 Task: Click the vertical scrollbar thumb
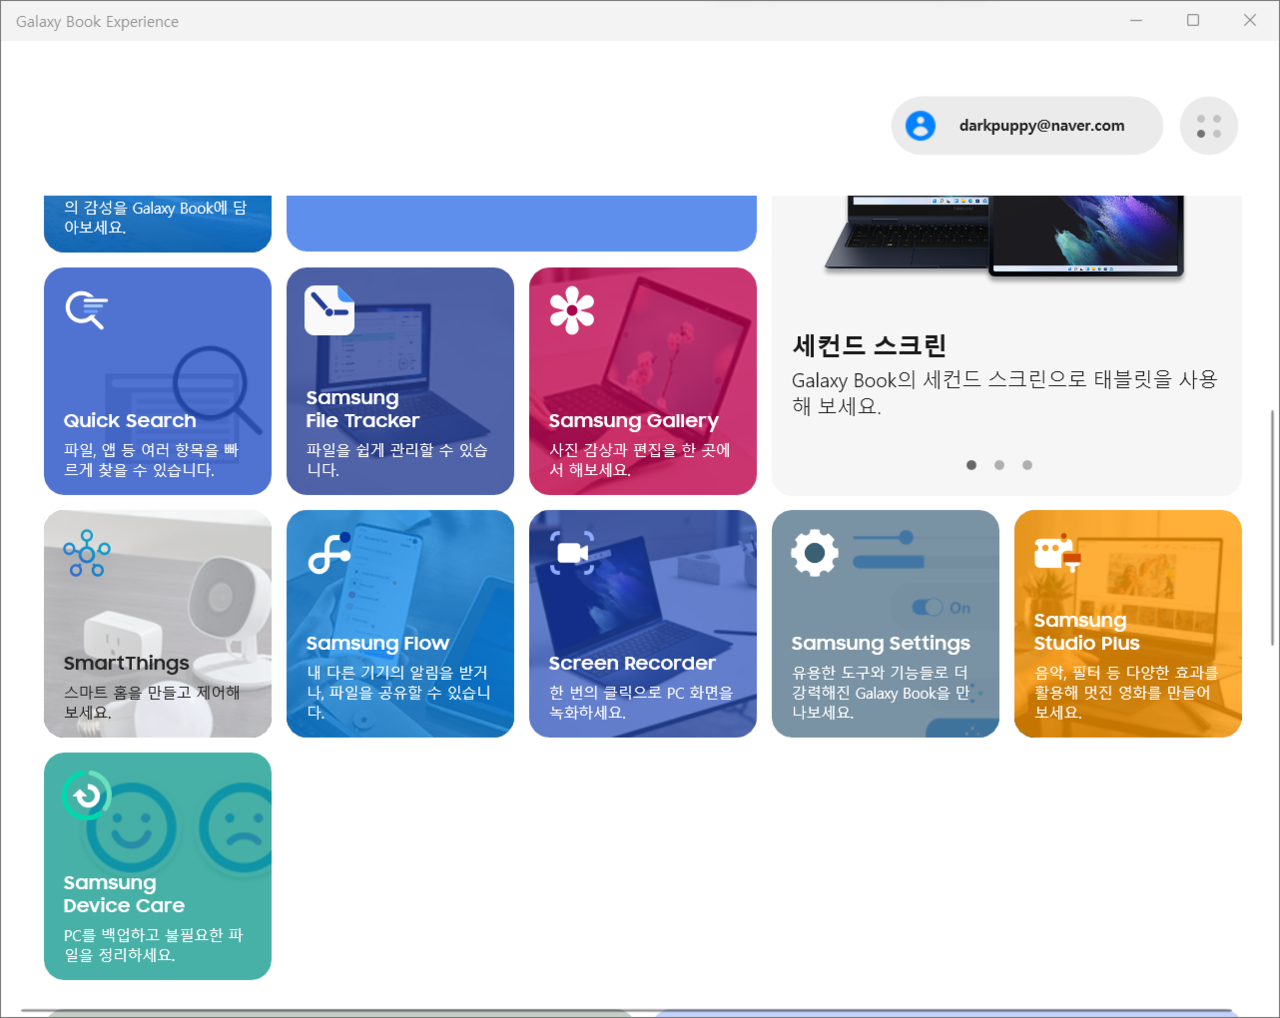point(1272,527)
